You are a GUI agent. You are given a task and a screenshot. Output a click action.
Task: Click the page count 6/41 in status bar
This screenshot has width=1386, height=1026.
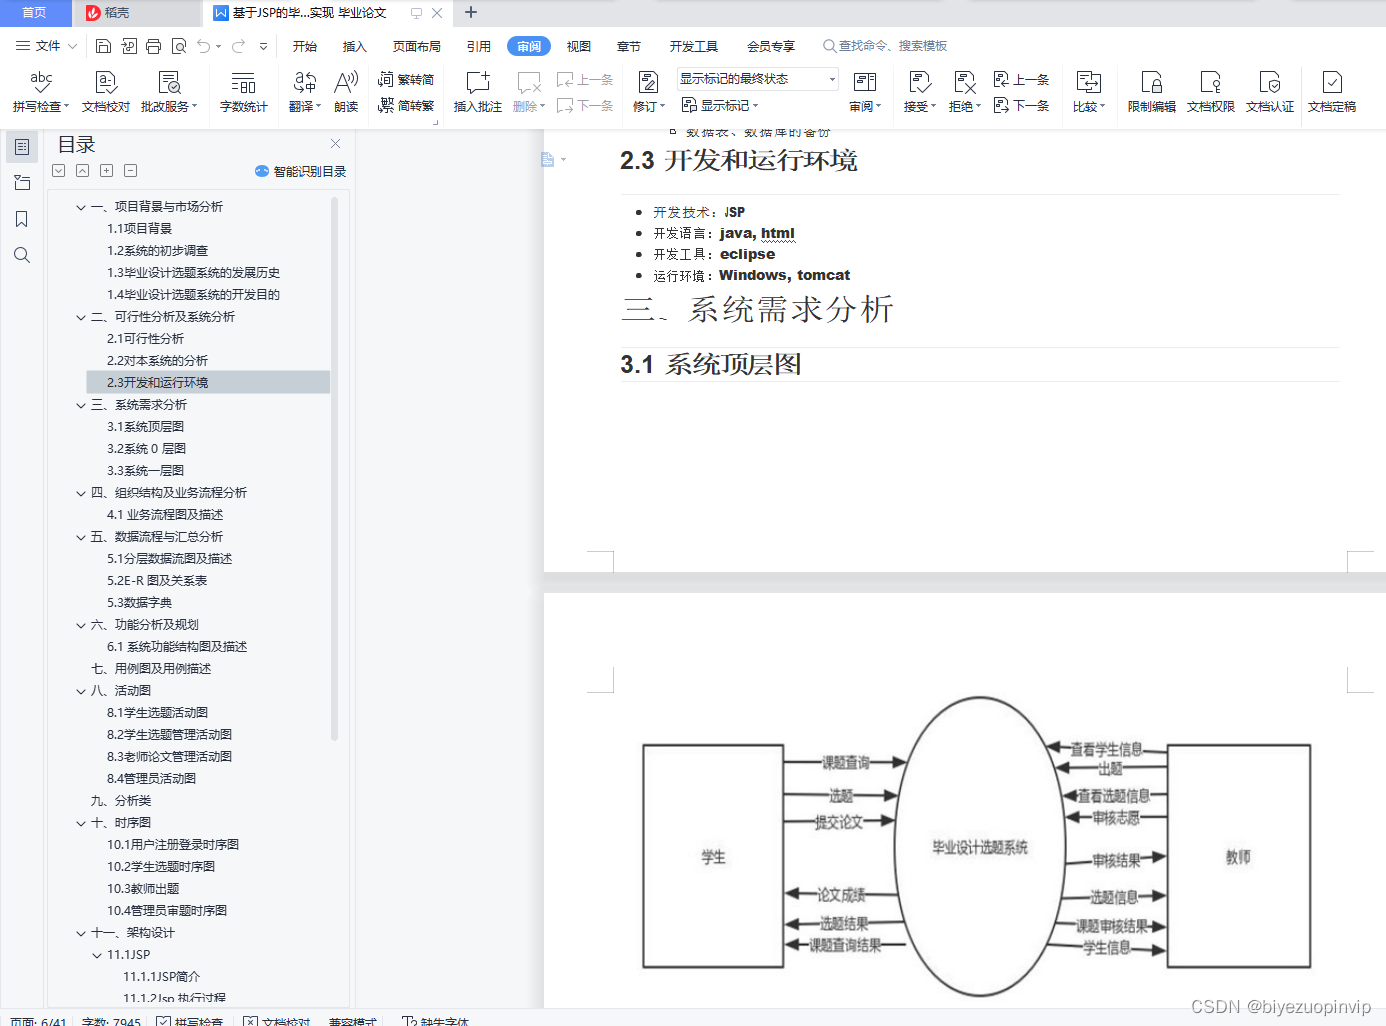coord(38,1021)
